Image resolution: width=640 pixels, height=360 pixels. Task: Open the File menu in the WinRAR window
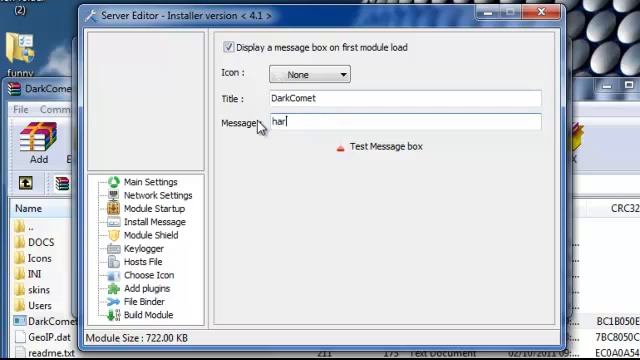[x=20, y=109]
